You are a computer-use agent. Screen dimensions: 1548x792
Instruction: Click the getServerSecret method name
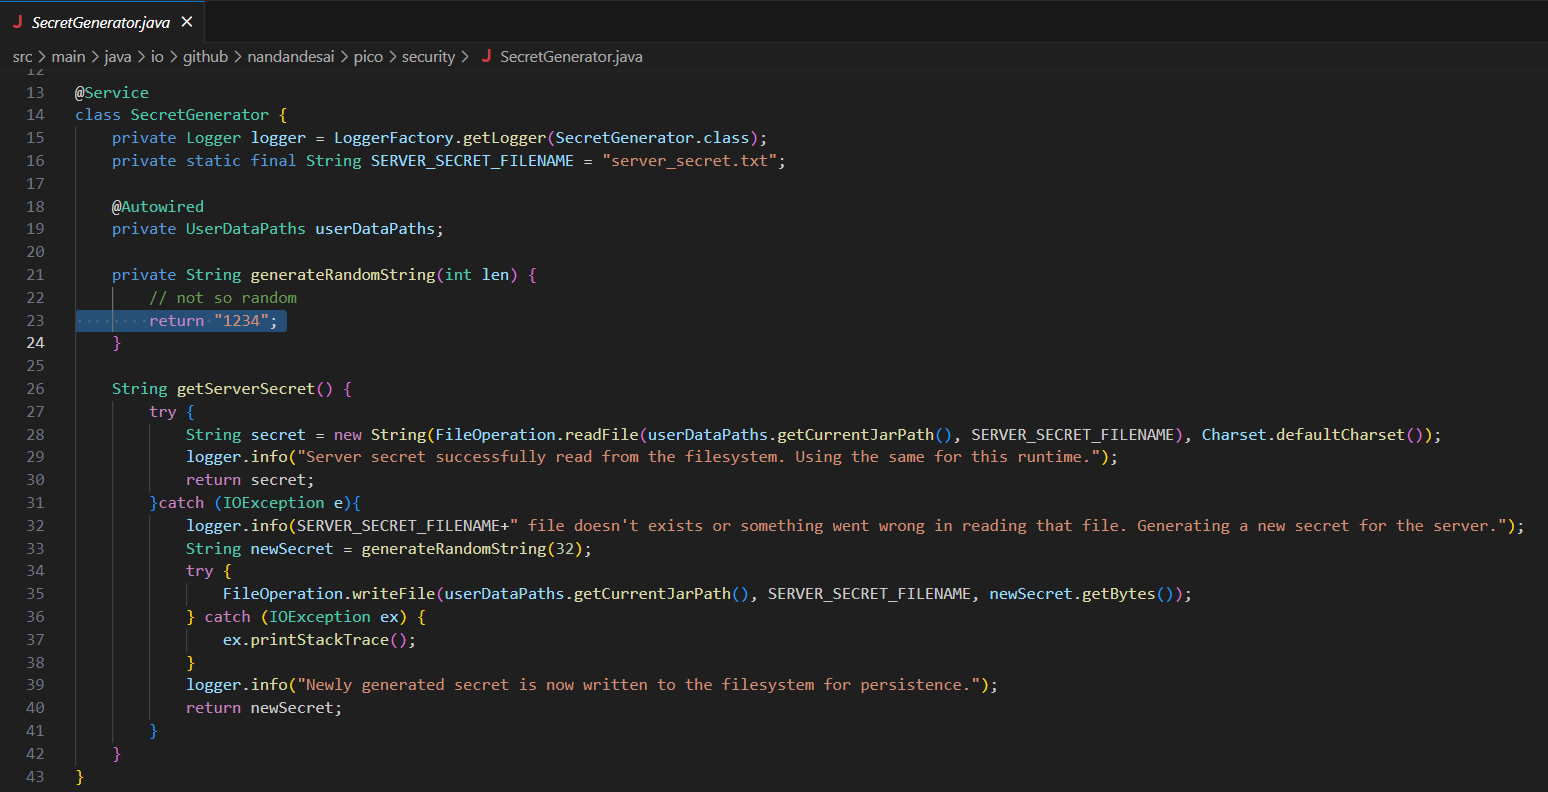point(246,388)
